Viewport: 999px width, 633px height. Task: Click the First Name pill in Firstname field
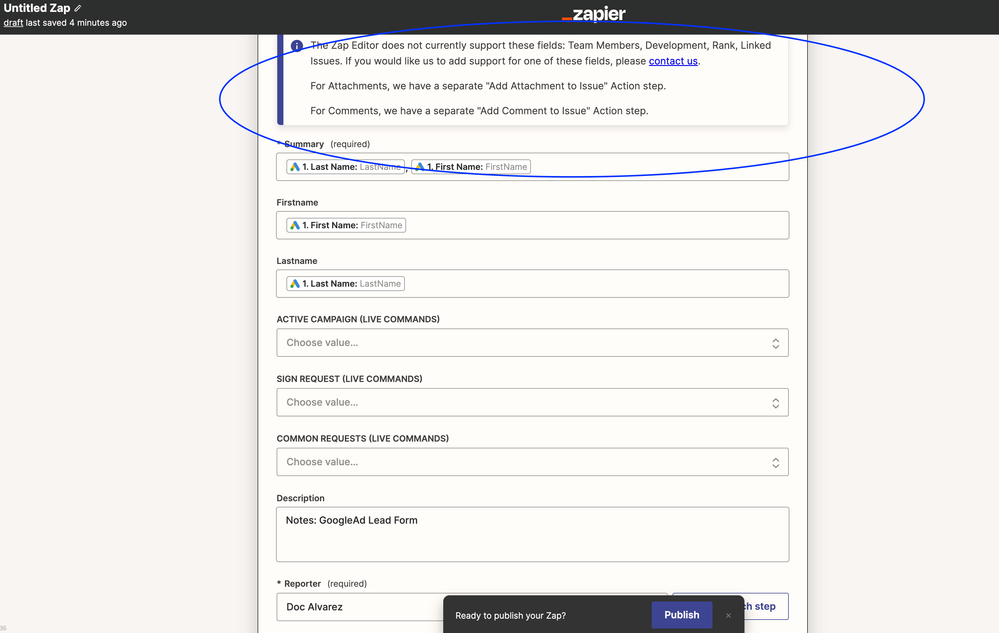coord(346,225)
